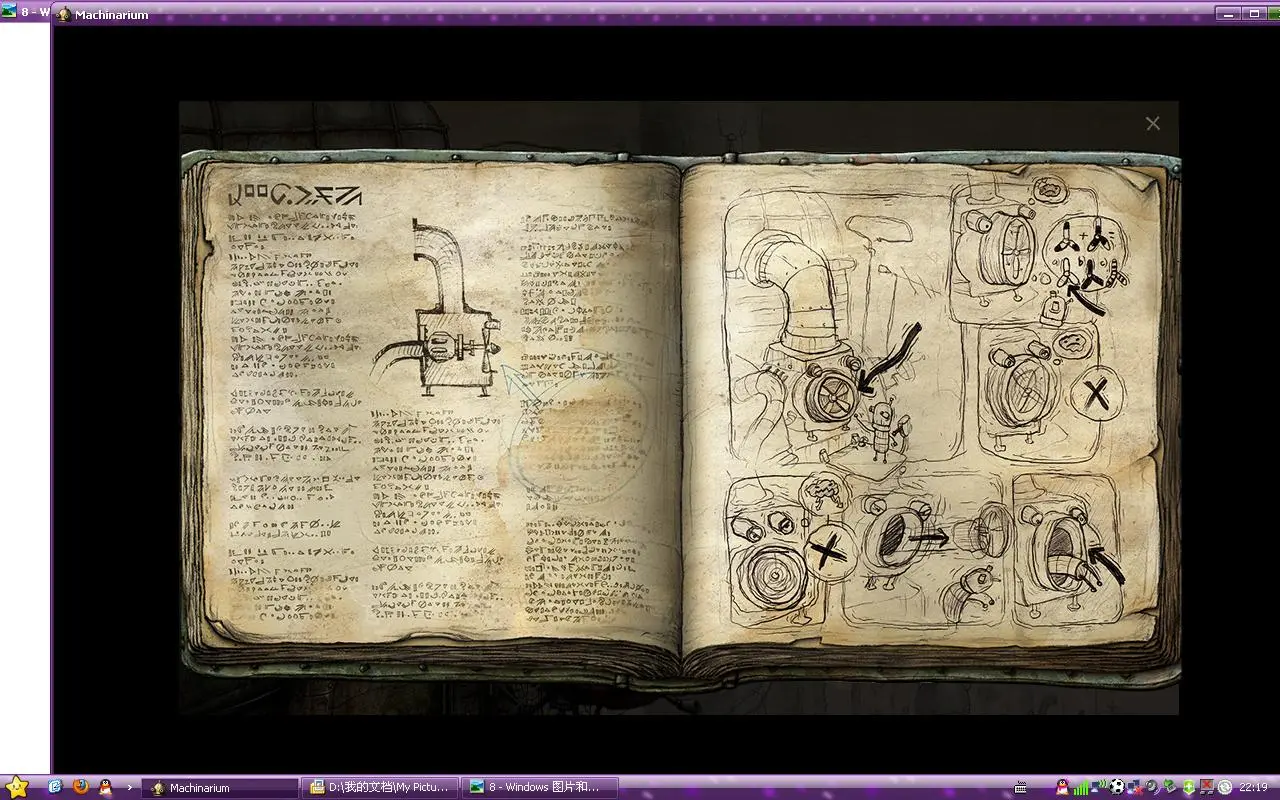
Task: Click the 22:19 clock in the tray
Action: [x=1253, y=787]
